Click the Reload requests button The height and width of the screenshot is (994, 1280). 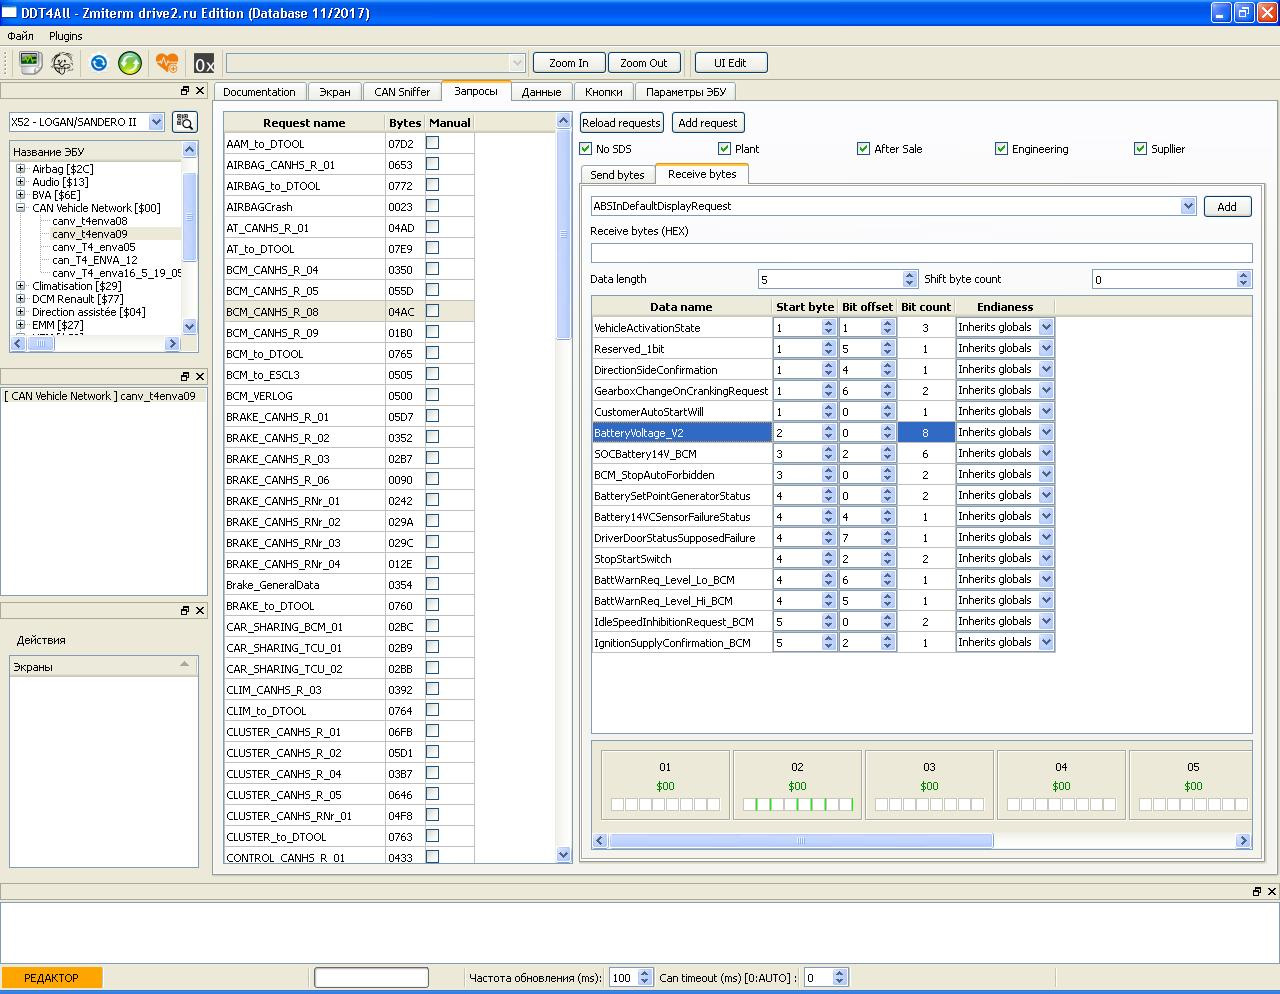click(x=621, y=123)
